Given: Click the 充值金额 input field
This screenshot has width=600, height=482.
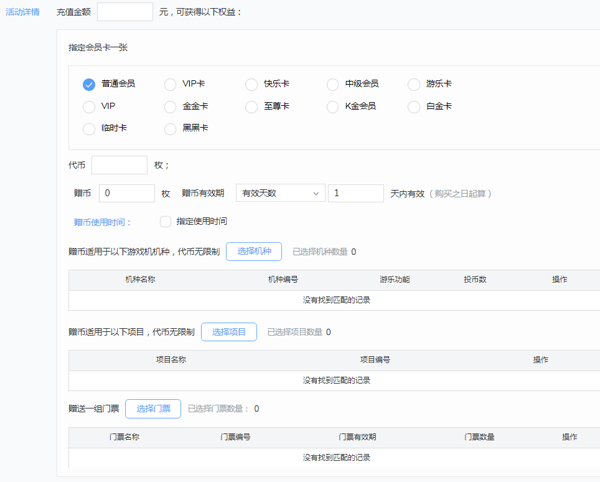Looking at the screenshot, I should click(125, 12).
